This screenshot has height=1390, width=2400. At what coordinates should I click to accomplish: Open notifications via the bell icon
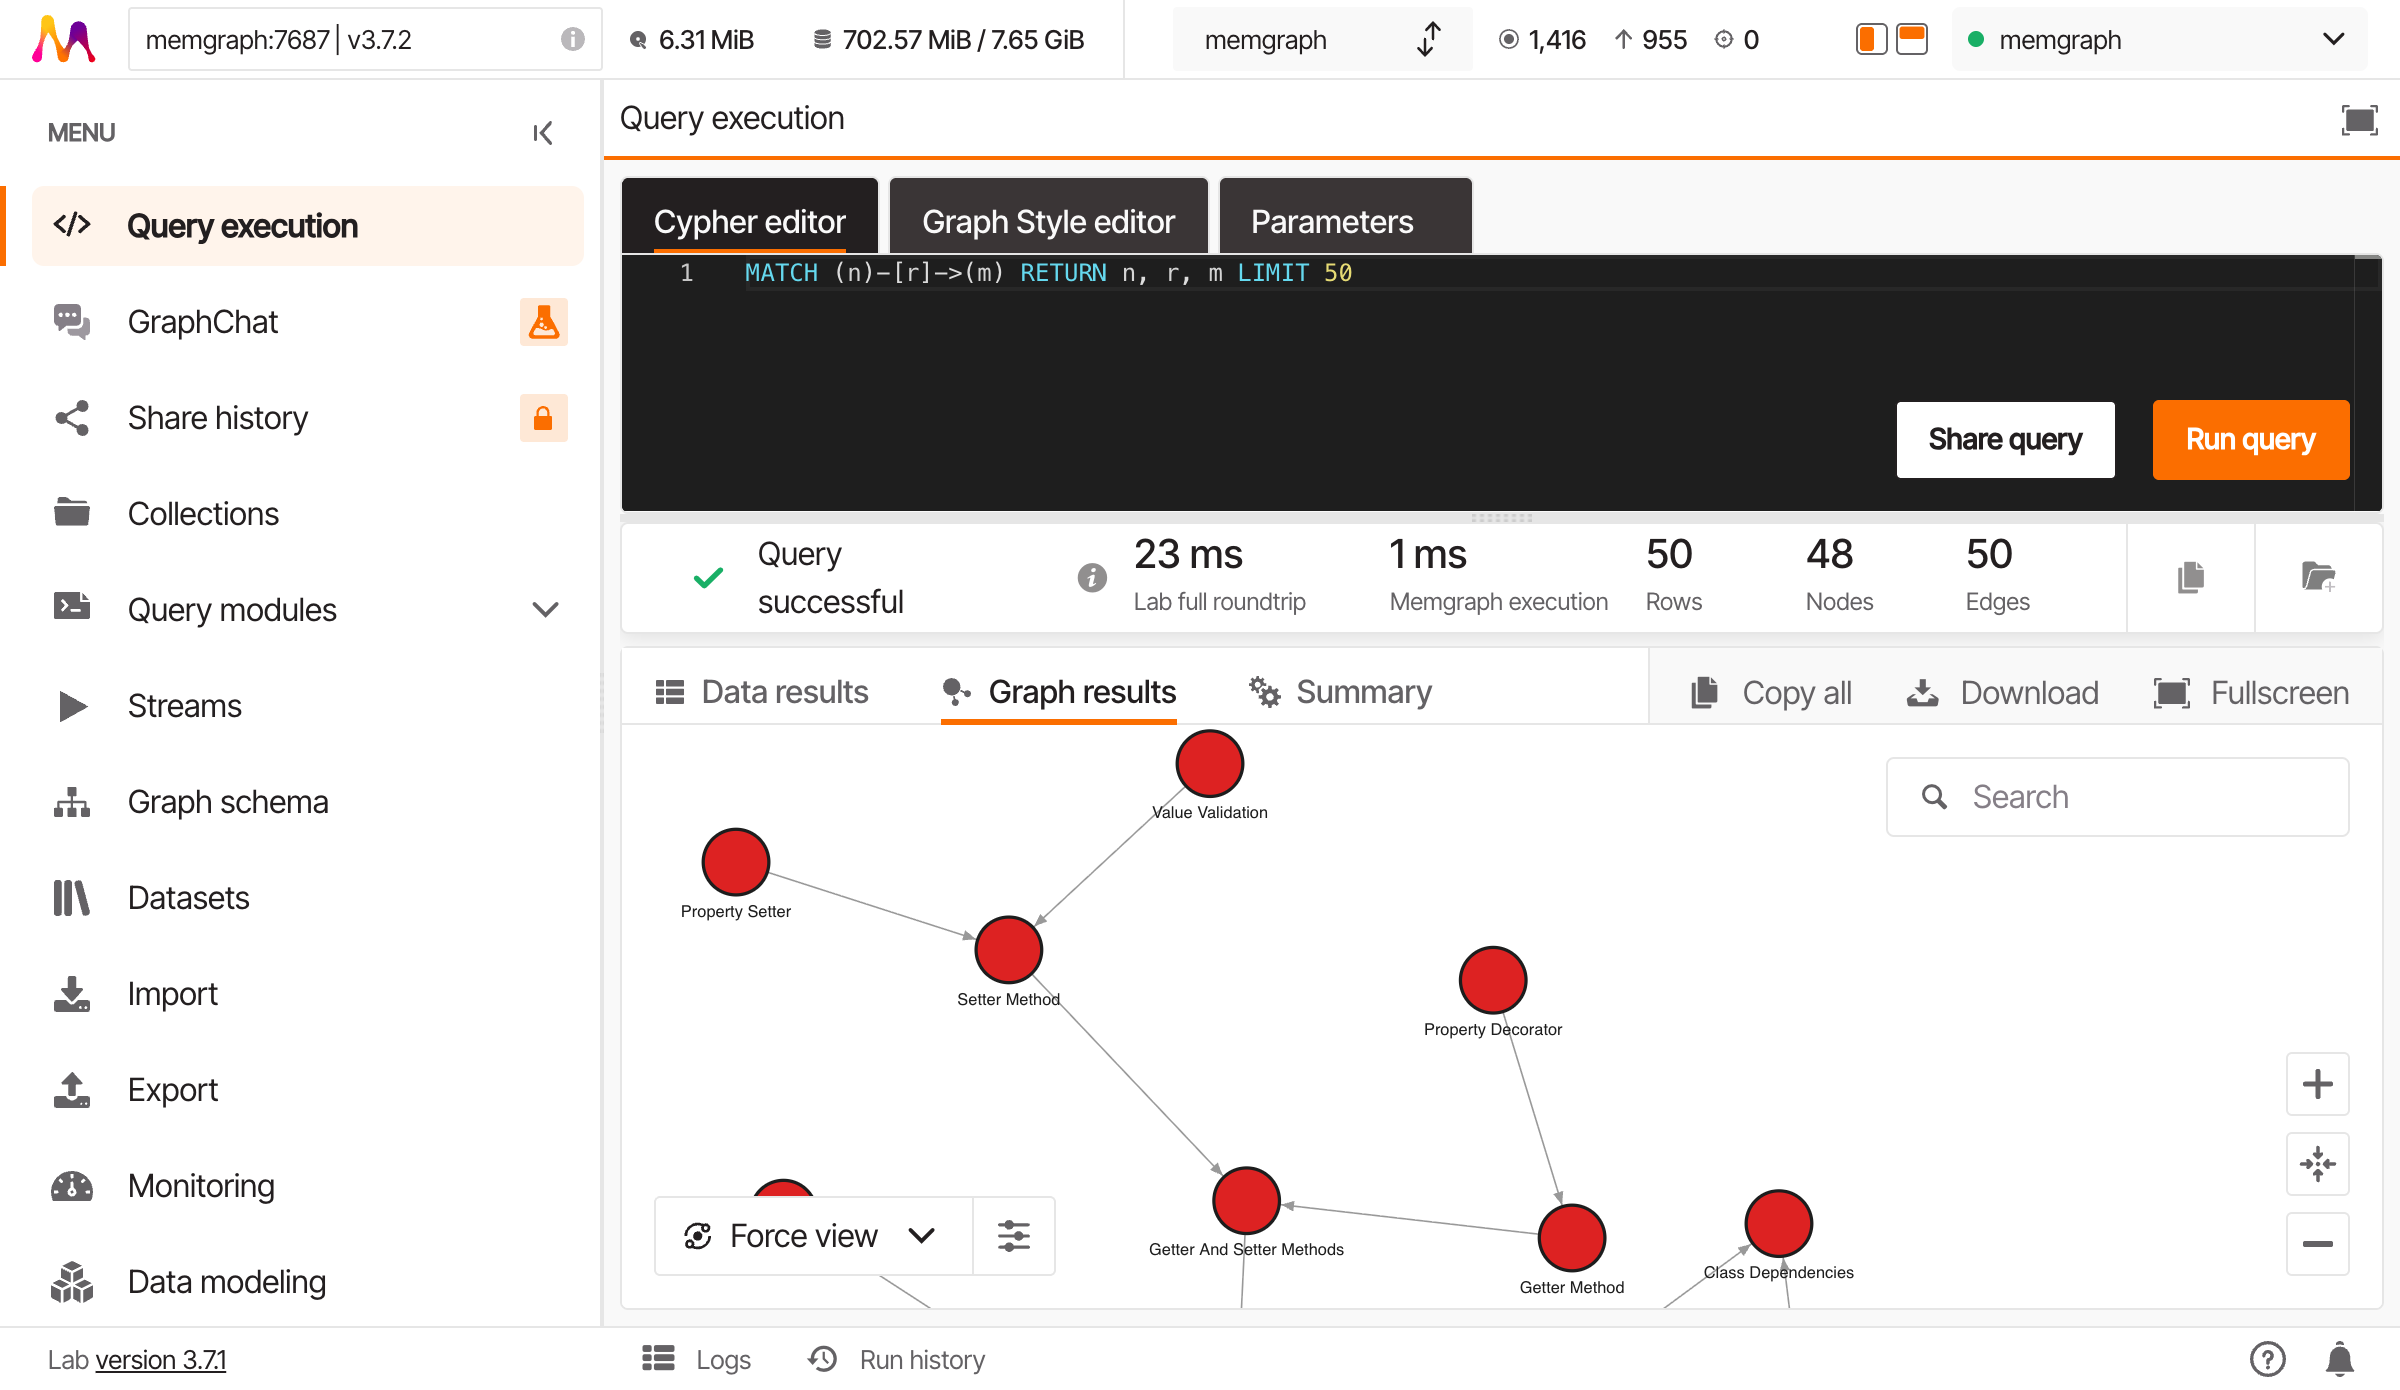tap(2339, 1359)
